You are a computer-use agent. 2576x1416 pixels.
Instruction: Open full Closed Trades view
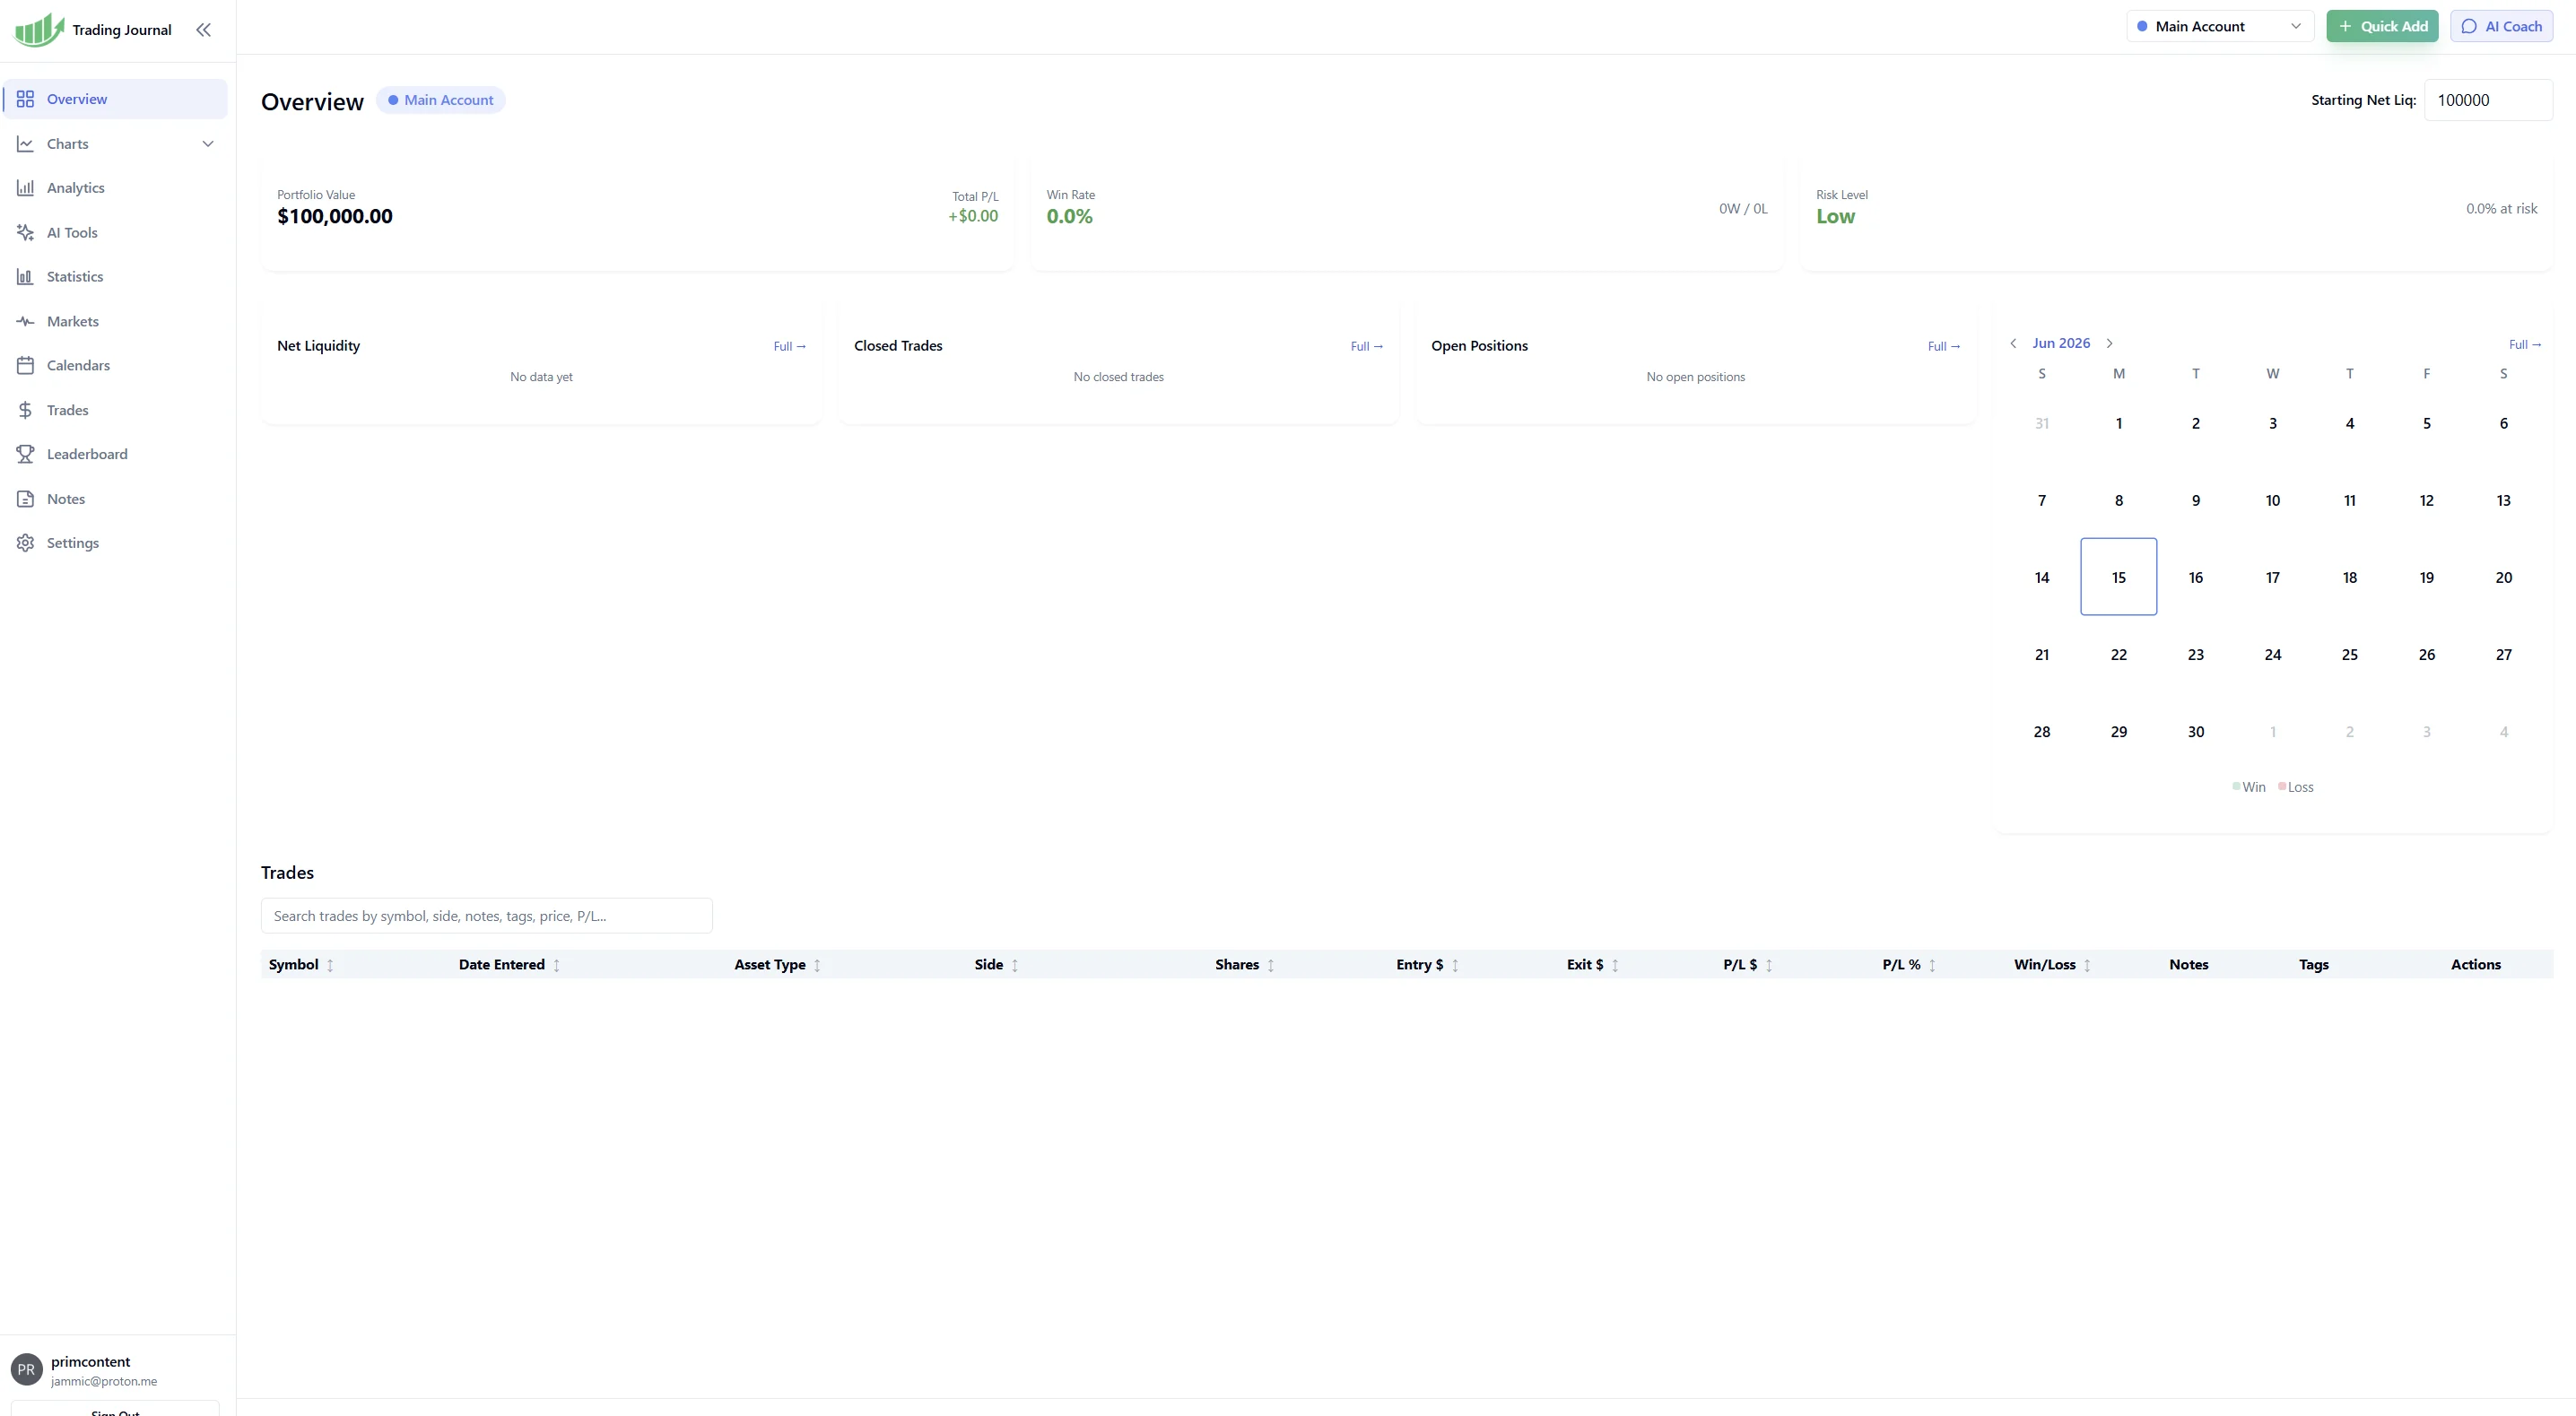[x=1366, y=347]
